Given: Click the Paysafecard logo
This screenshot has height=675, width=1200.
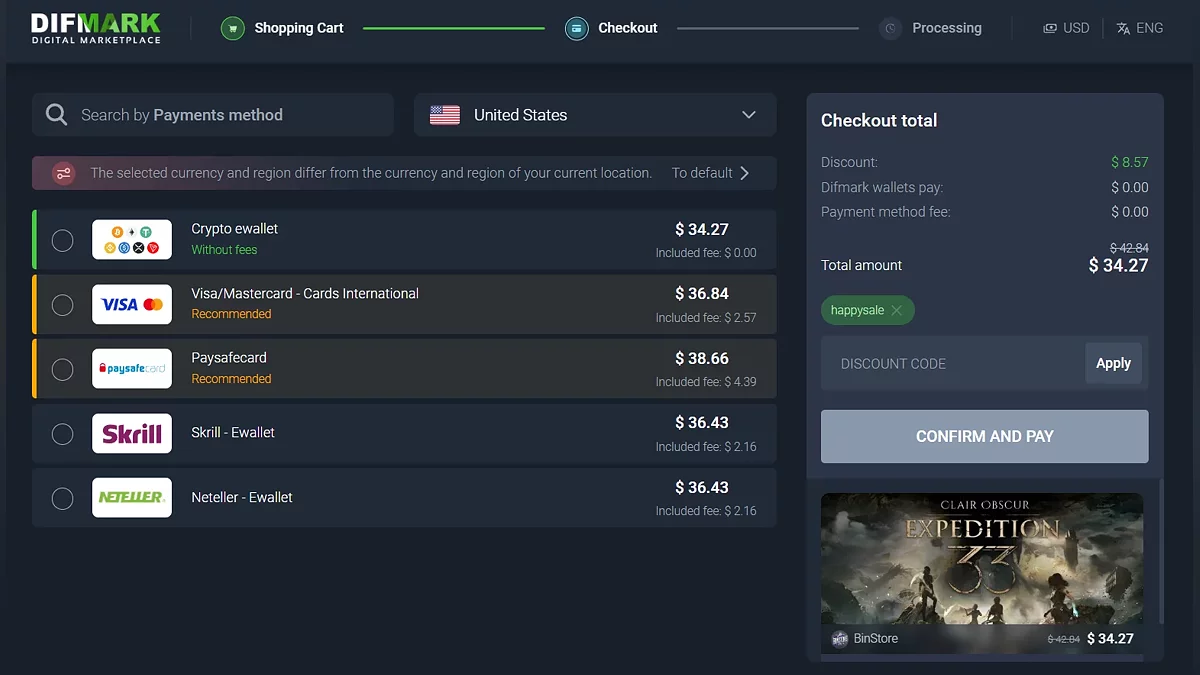Looking at the screenshot, I should tap(132, 369).
